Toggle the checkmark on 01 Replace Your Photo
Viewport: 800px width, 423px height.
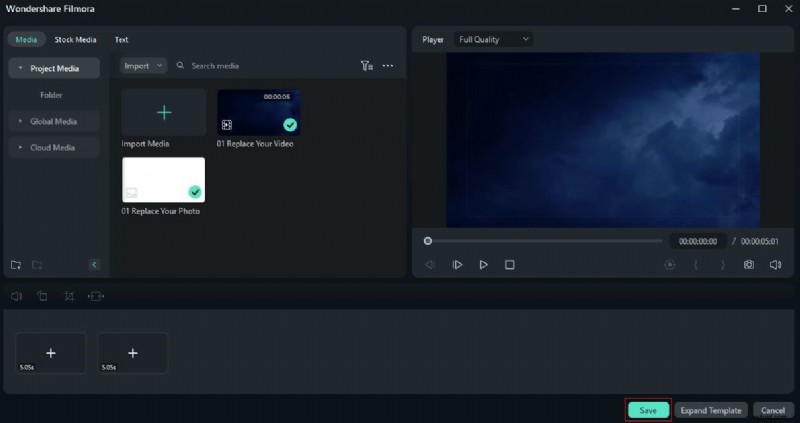195,192
